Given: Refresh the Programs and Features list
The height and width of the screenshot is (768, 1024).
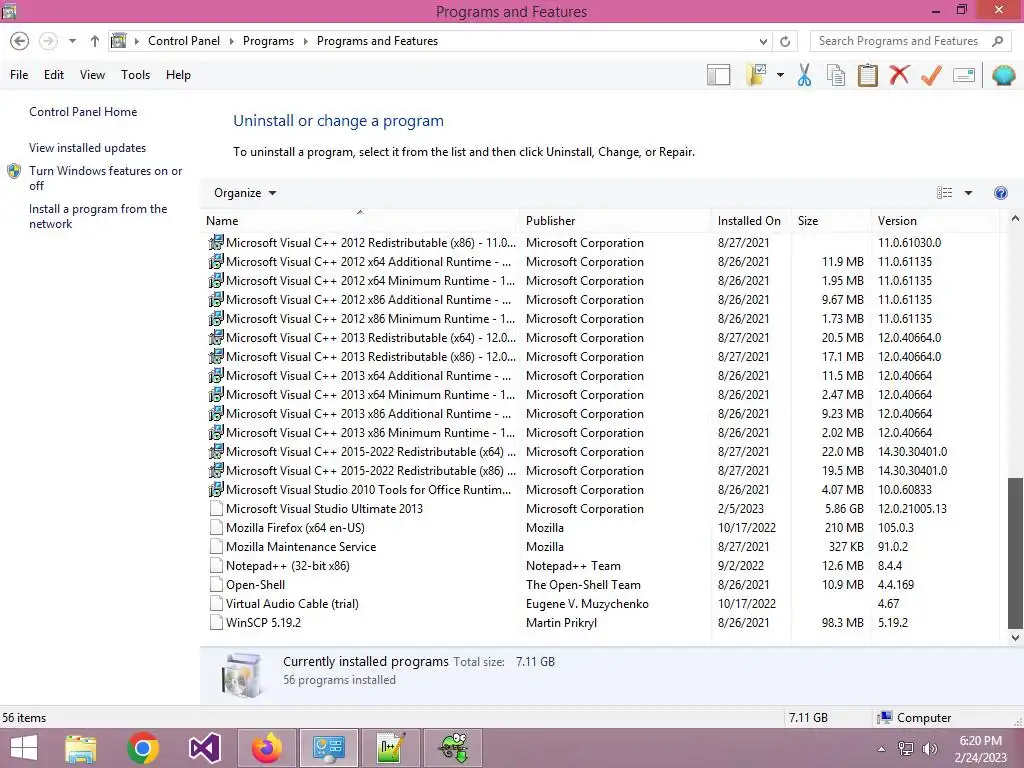Looking at the screenshot, I should [785, 41].
